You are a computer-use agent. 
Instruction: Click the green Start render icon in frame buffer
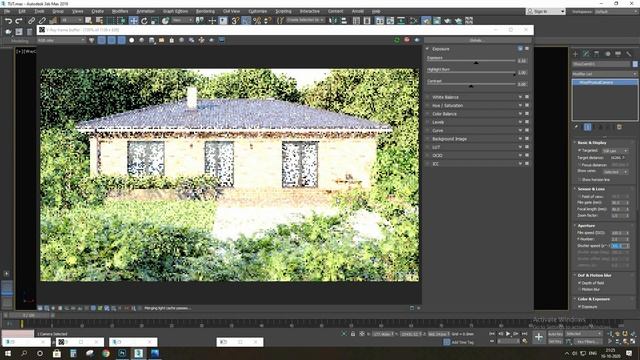click(397, 40)
